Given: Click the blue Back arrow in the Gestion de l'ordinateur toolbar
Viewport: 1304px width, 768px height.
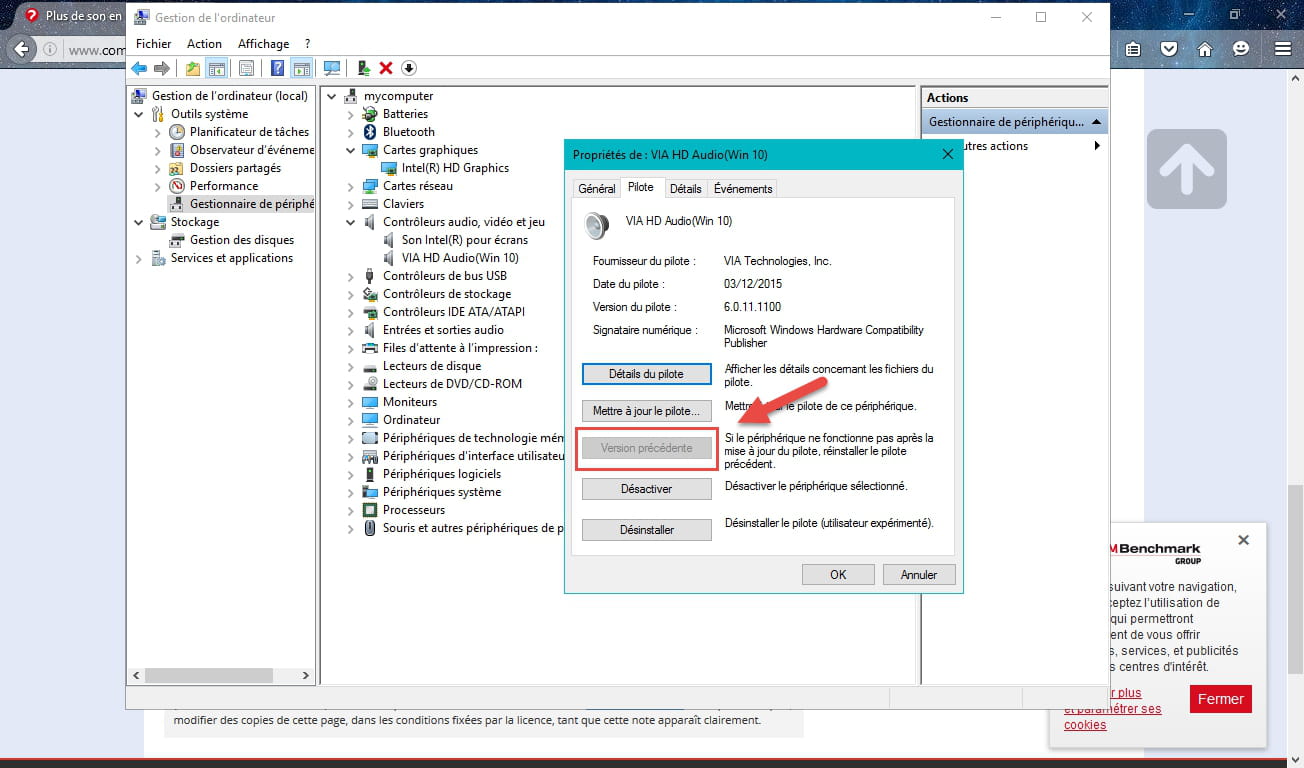Looking at the screenshot, I should click(139, 68).
